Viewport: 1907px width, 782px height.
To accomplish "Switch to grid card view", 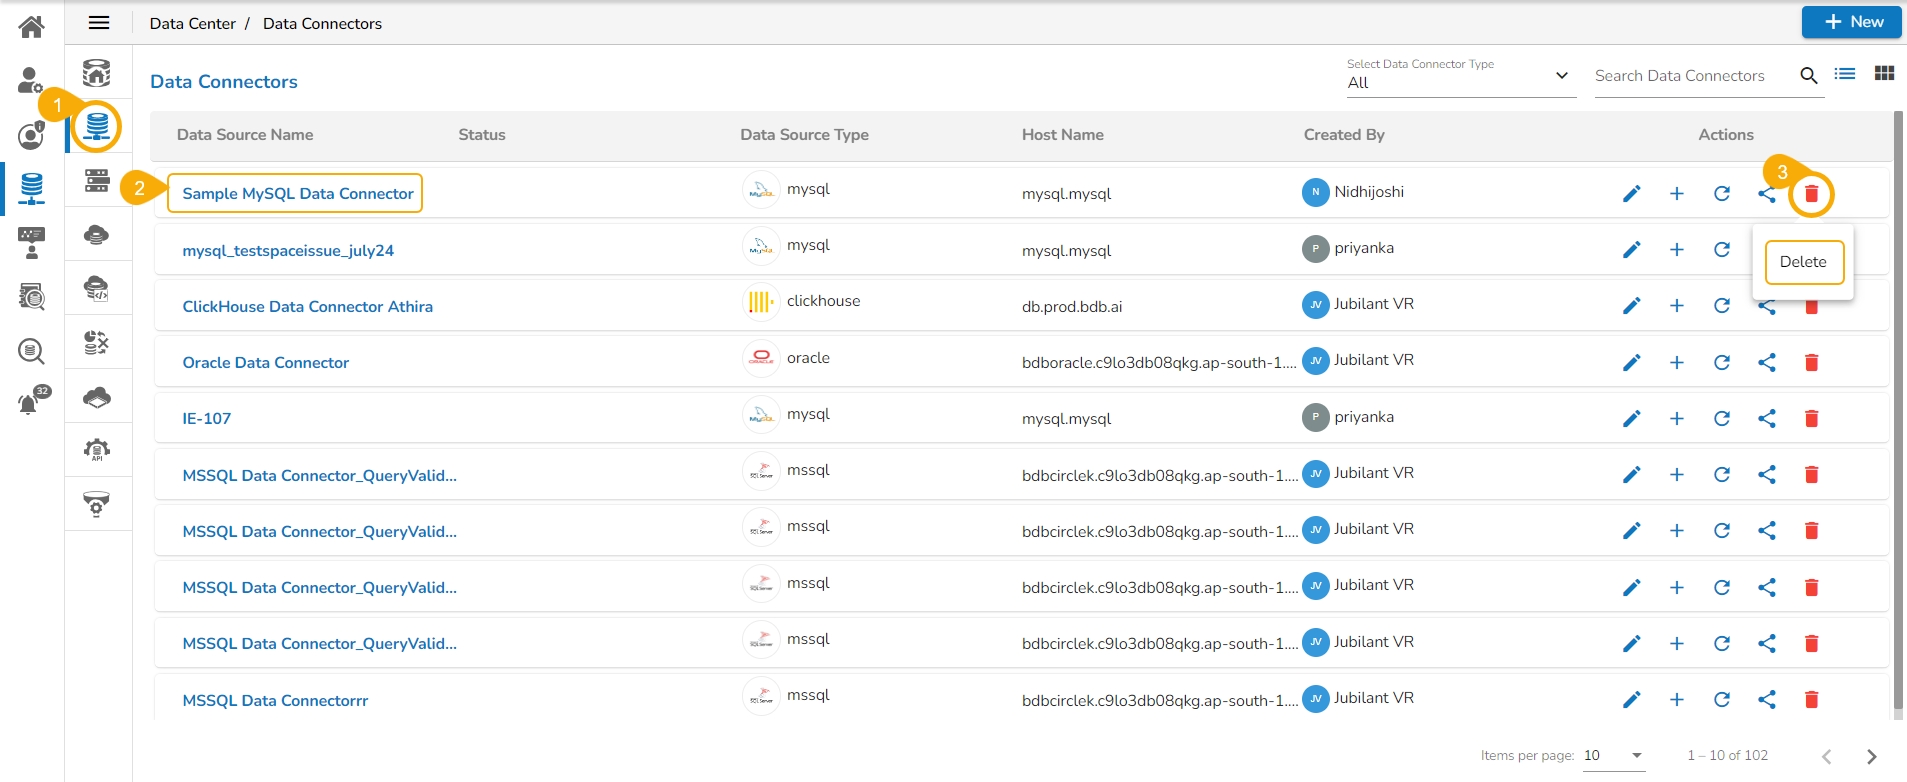I will point(1884,74).
